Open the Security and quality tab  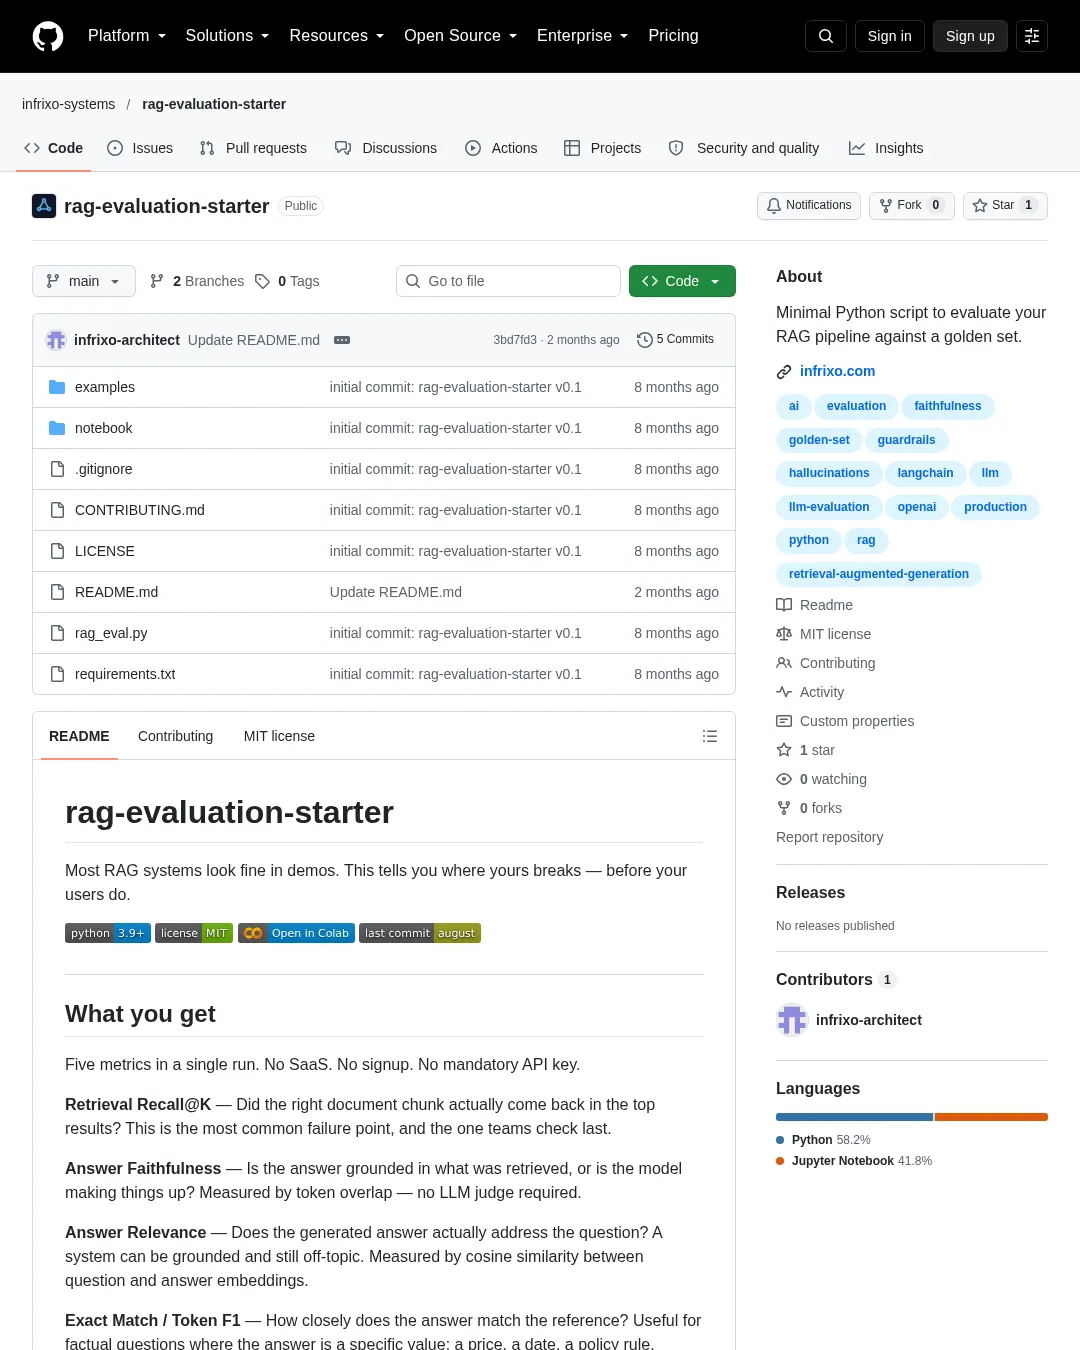(x=744, y=148)
